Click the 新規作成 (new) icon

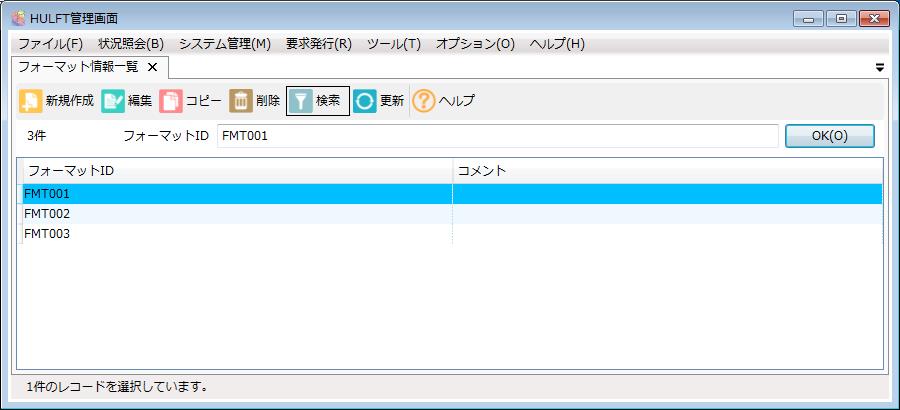[x=30, y=101]
